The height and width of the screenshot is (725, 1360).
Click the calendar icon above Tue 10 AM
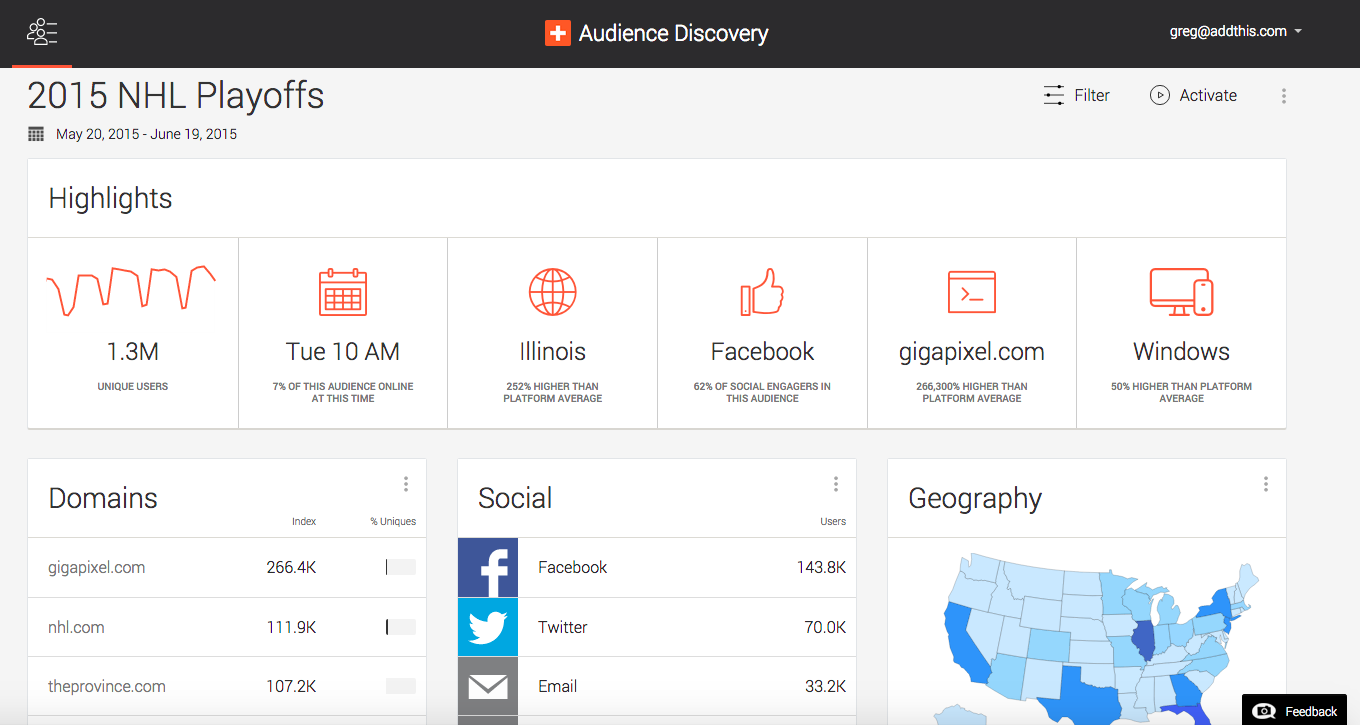[x=343, y=292]
